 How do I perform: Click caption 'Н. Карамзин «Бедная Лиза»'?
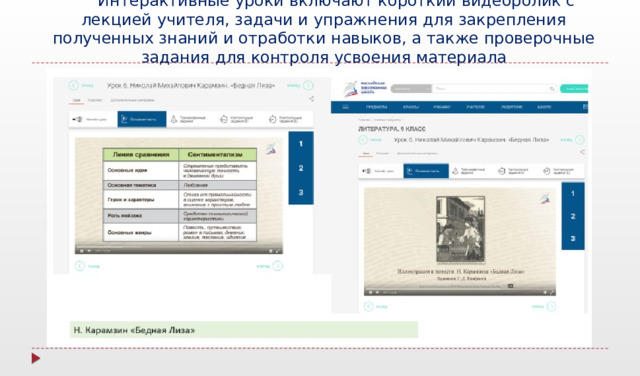click(x=134, y=330)
